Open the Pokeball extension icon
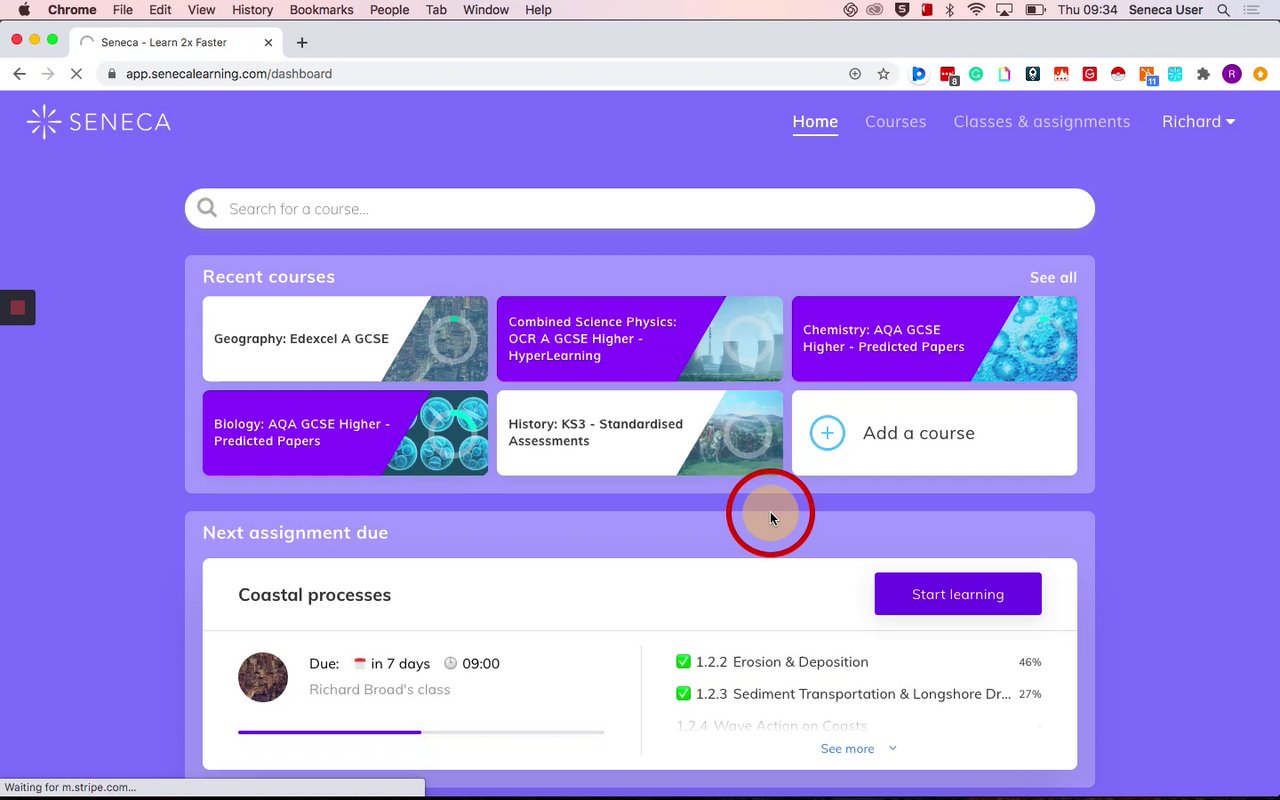 1118,74
